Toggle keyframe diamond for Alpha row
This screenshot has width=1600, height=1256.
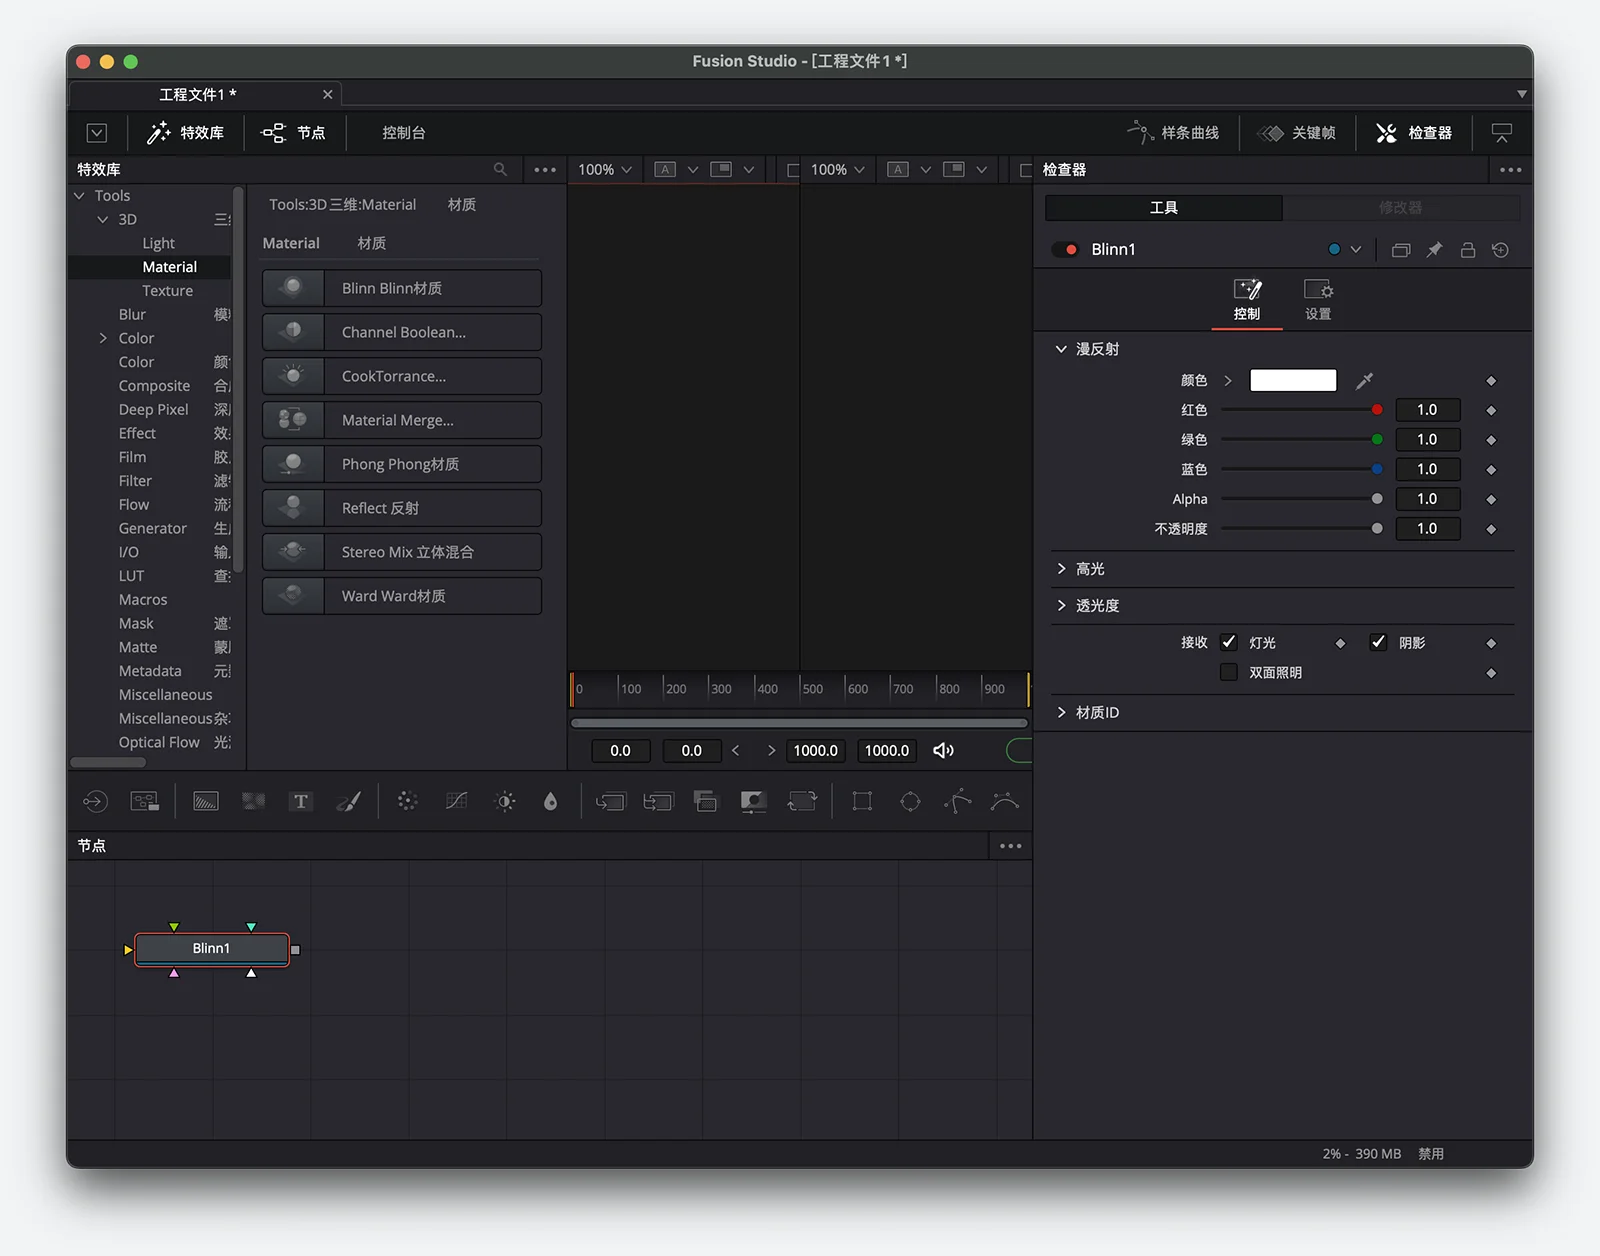[x=1491, y=499]
